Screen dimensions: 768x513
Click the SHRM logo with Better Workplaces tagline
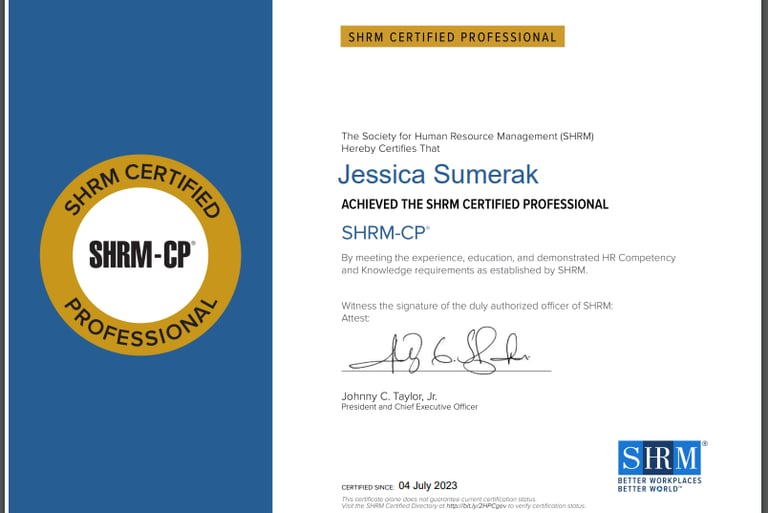tap(662, 466)
